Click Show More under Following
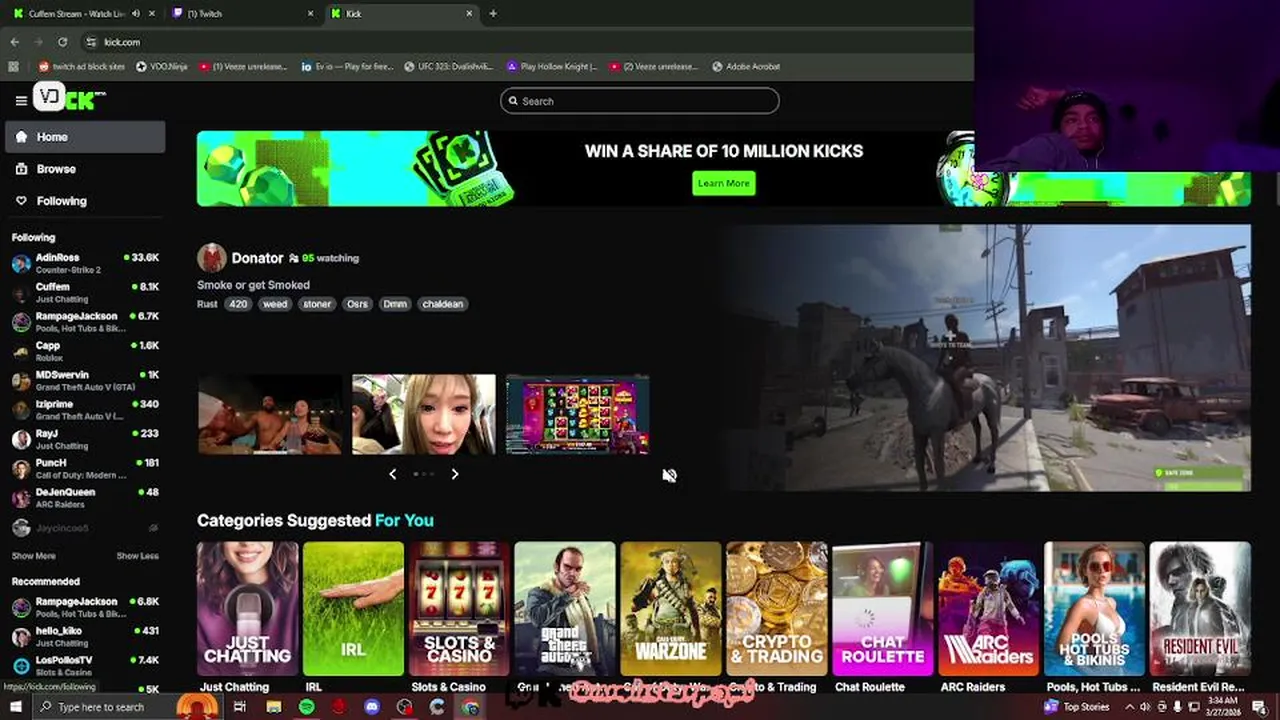The width and height of the screenshot is (1280, 720). 33,556
